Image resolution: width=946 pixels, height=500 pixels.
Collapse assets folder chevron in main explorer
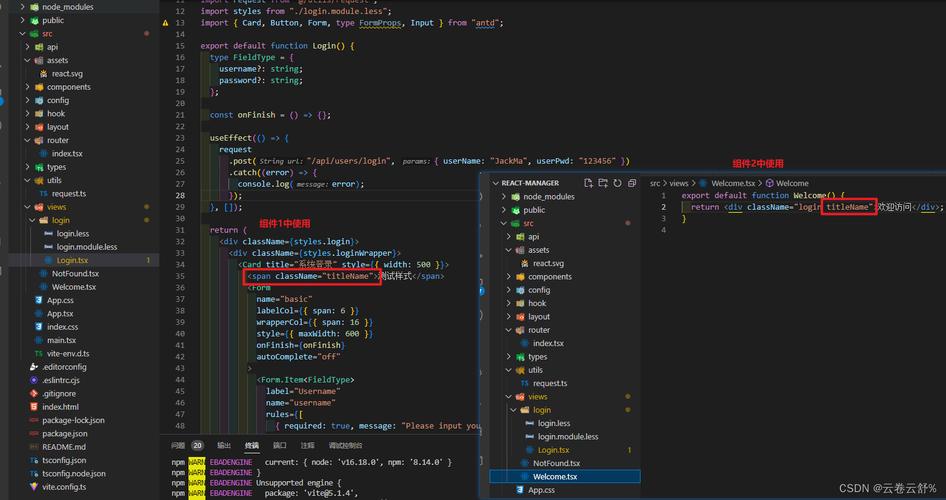click(28, 60)
